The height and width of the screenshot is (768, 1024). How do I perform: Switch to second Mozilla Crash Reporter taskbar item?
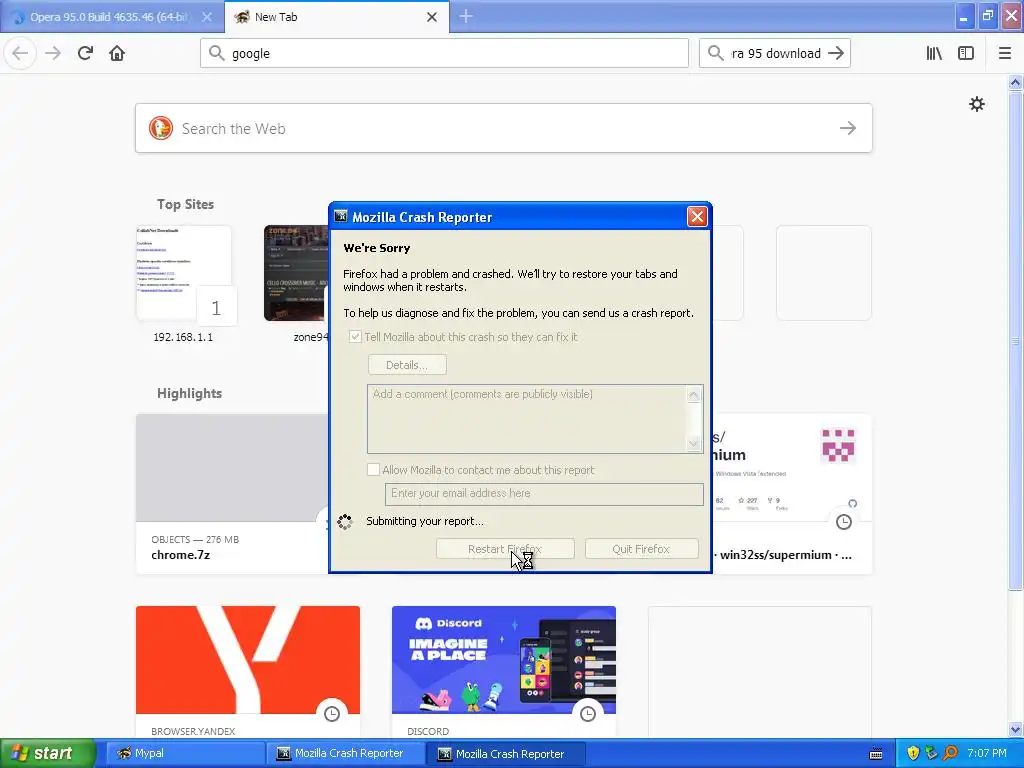[505, 754]
